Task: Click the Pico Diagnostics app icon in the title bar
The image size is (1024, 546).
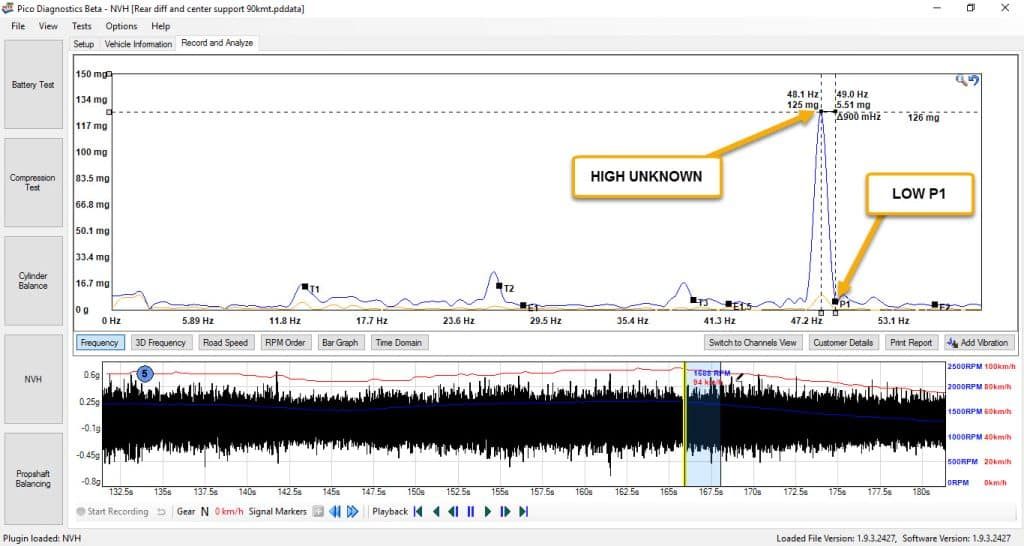Action: tap(8, 8)
